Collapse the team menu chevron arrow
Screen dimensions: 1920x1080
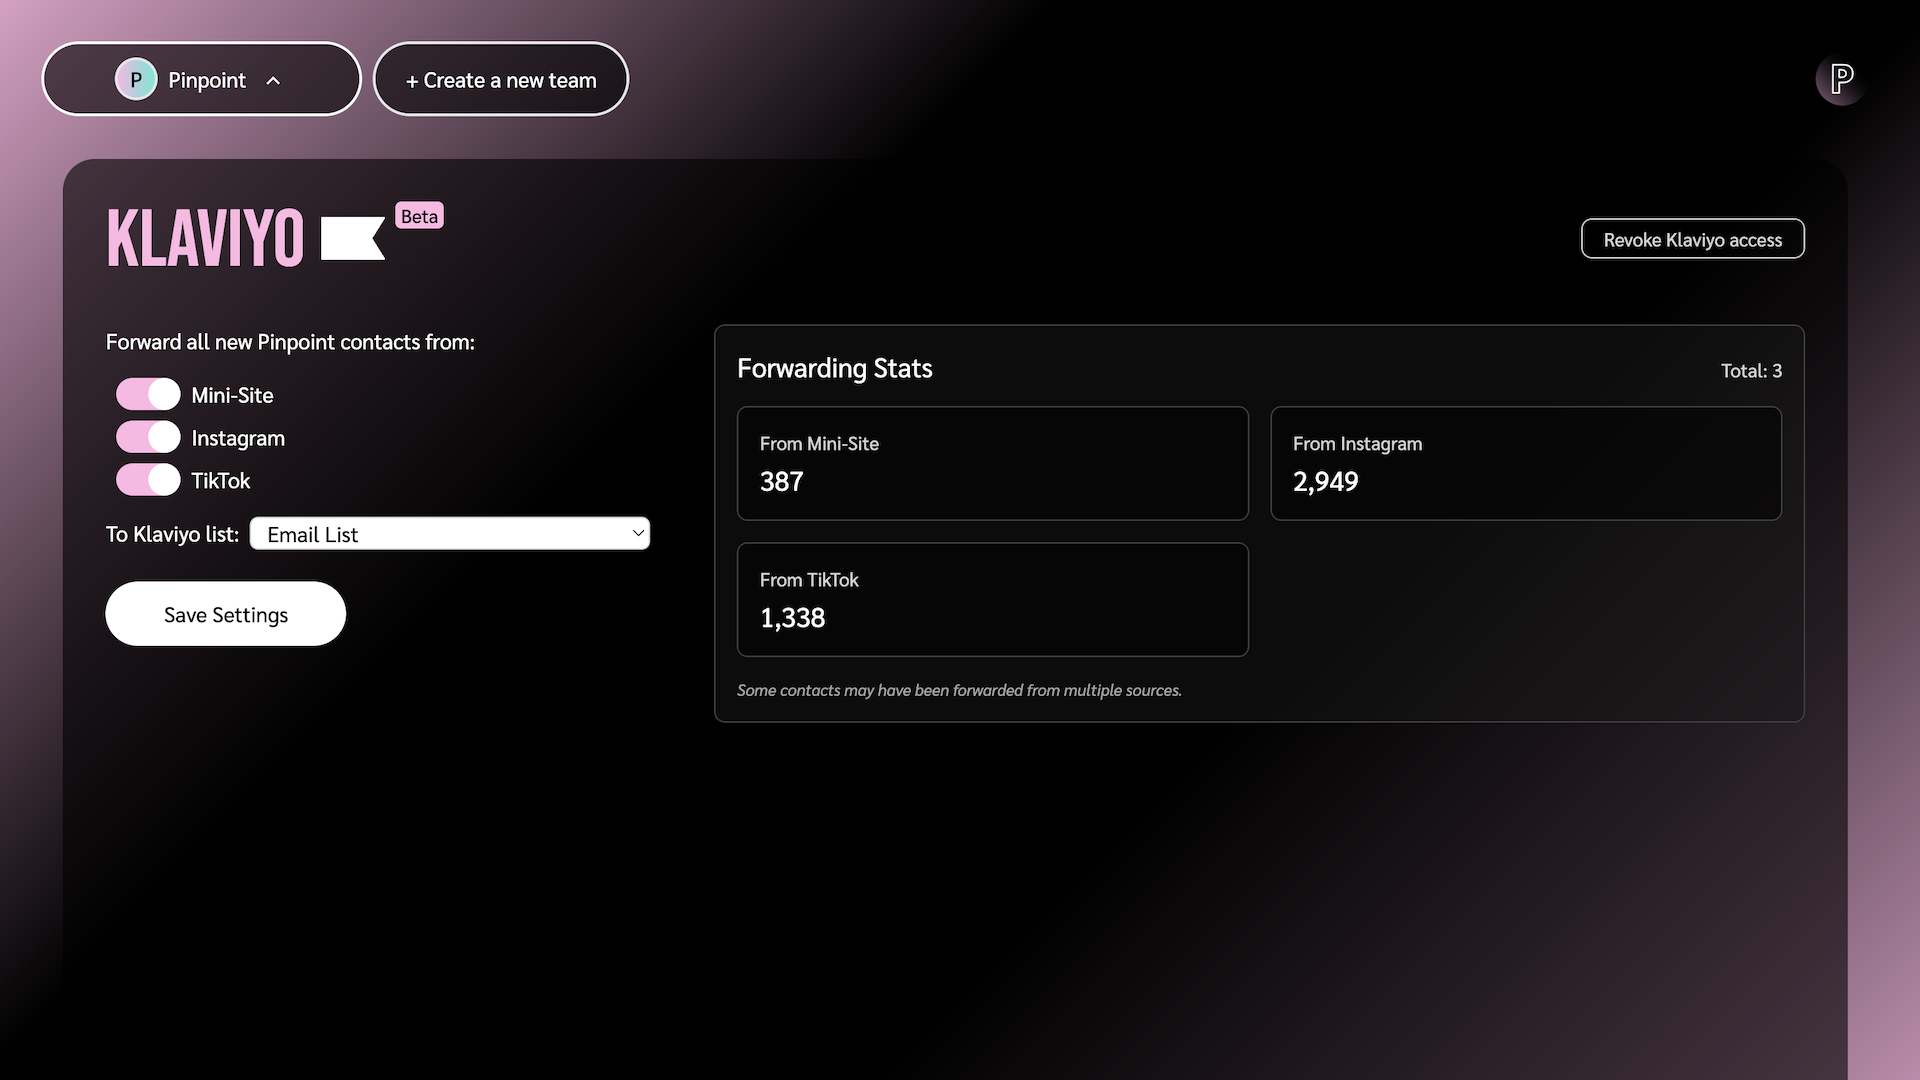click(x=273, y=80)
